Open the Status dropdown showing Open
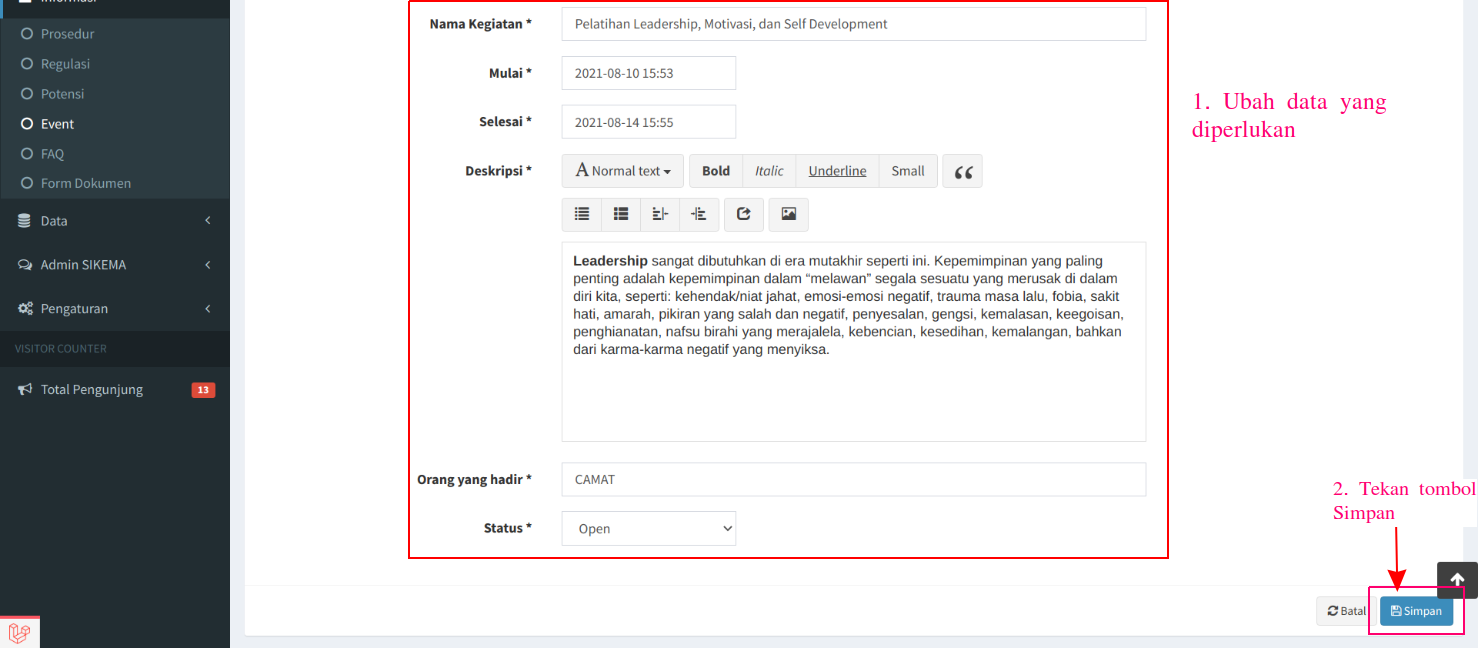 pos(648,528)
